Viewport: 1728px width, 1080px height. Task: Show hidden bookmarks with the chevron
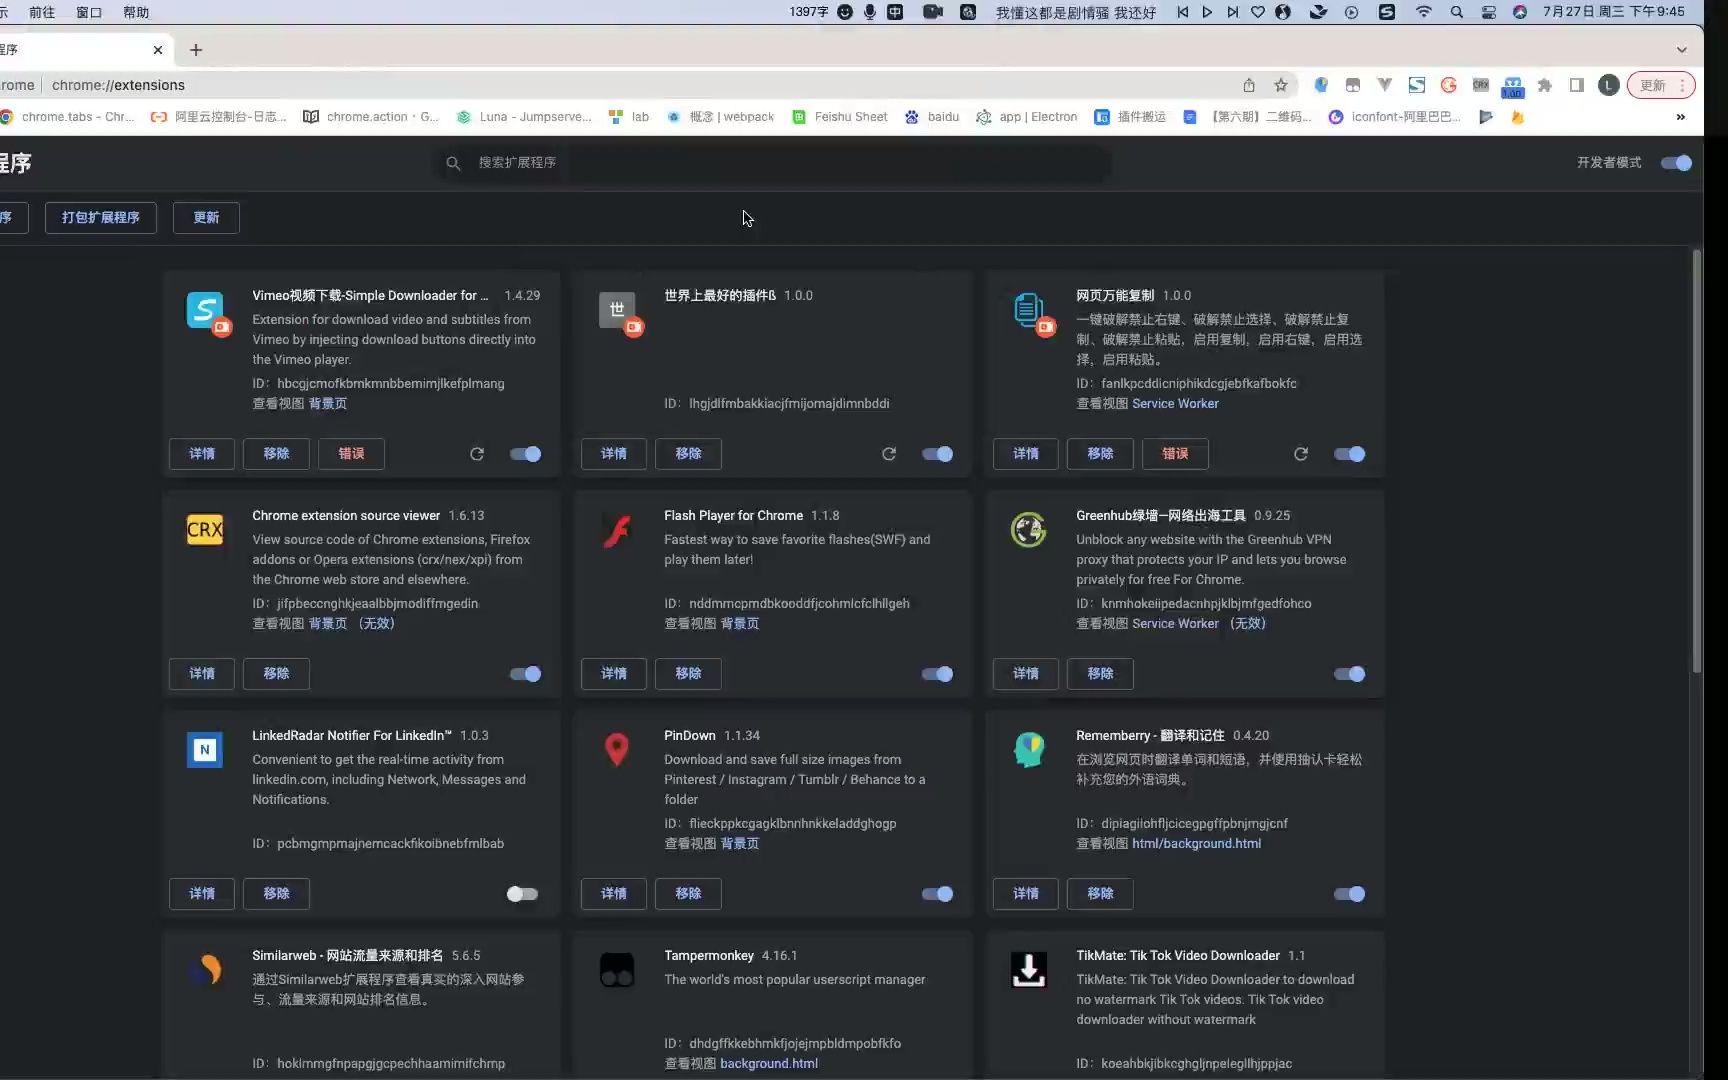pyautogui.click(x=1681, y=117)
